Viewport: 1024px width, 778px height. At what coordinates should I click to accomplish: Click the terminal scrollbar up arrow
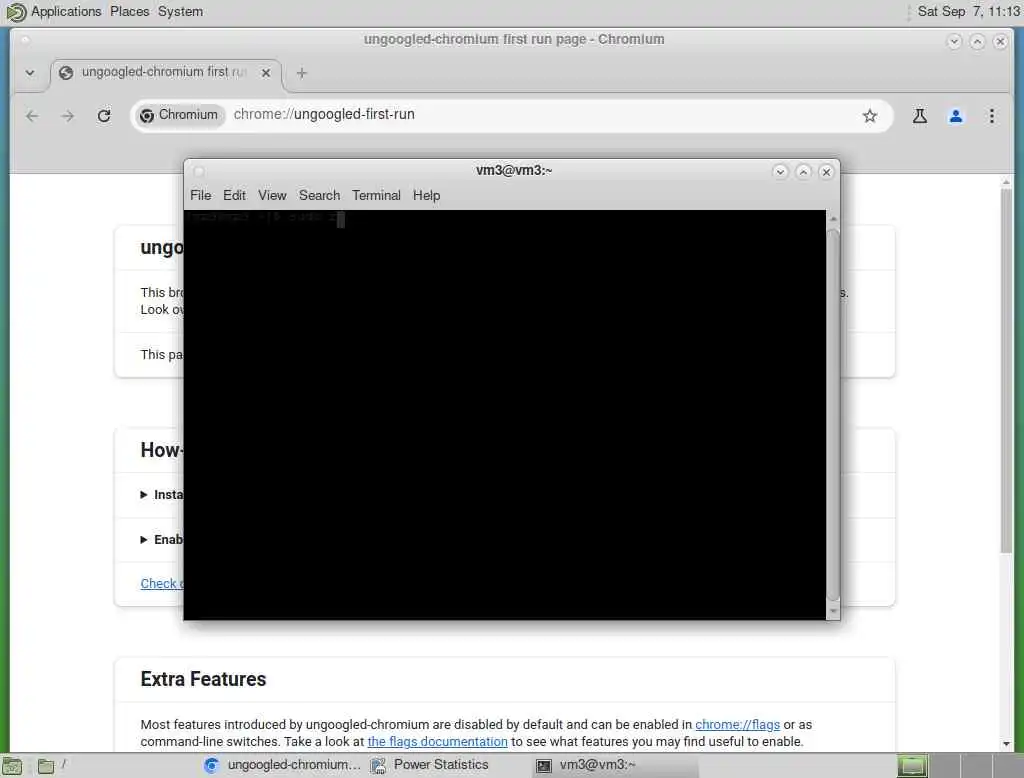833,218
